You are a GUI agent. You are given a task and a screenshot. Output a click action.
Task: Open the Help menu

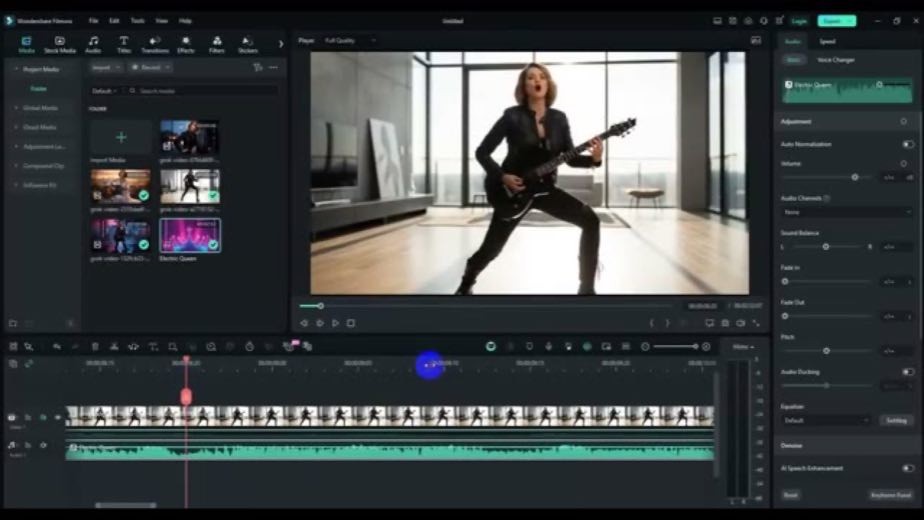[x=185, y=21]
